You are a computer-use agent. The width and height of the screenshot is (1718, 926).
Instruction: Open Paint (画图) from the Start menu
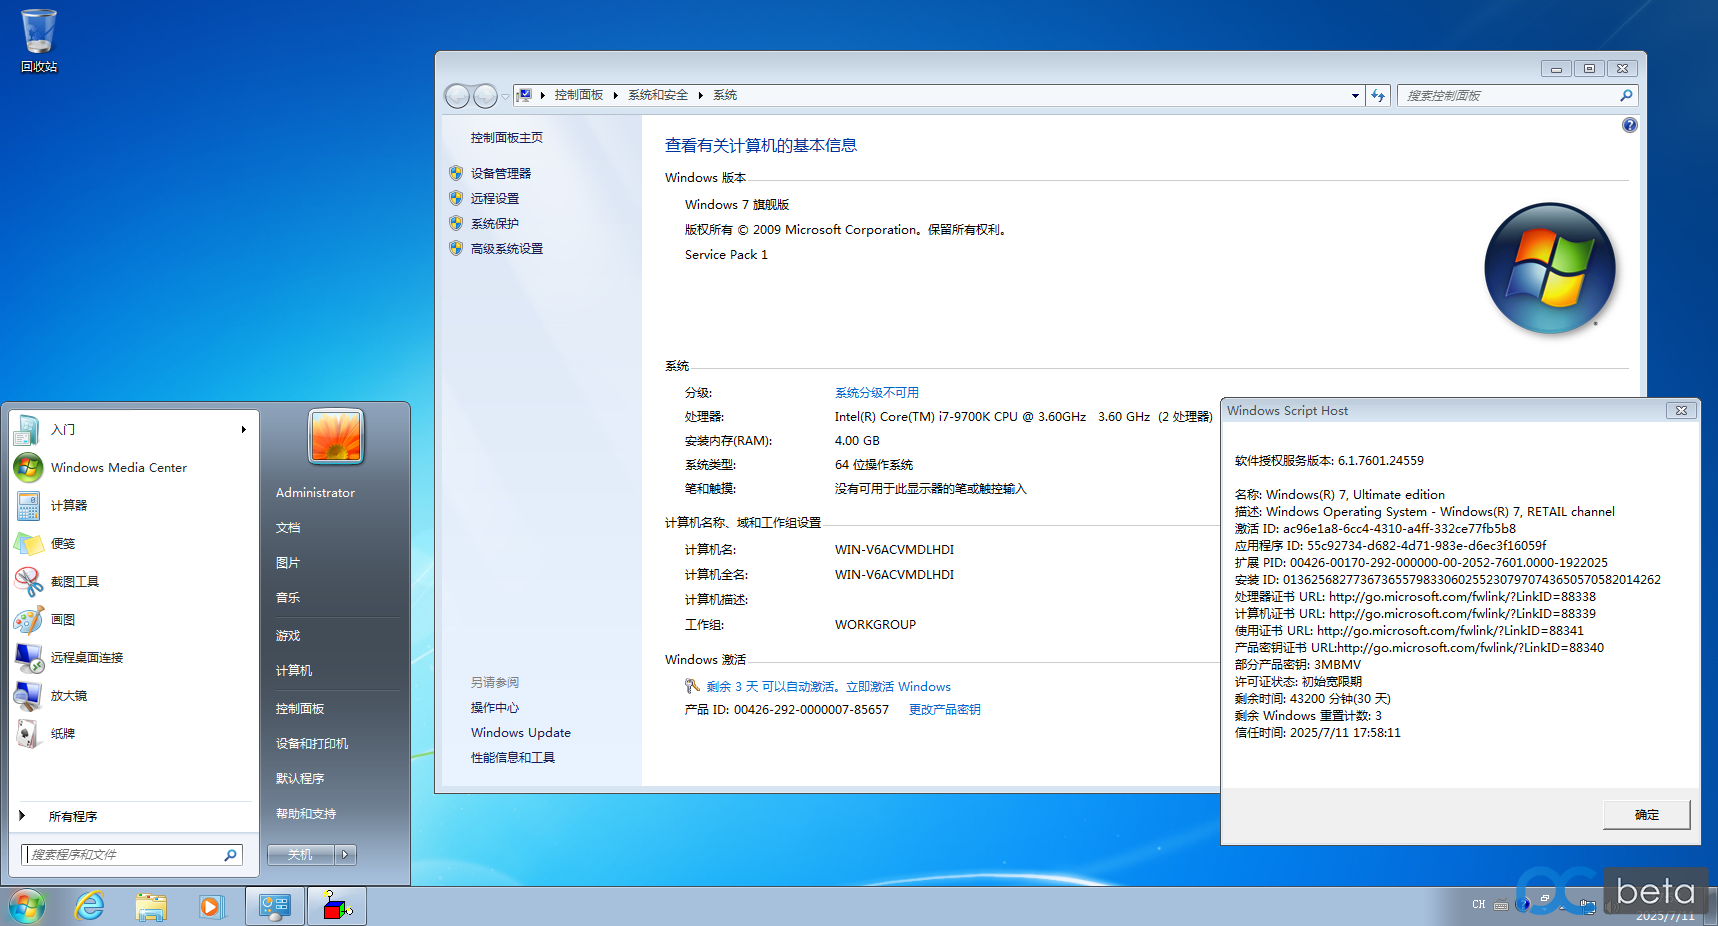point(62,620)
